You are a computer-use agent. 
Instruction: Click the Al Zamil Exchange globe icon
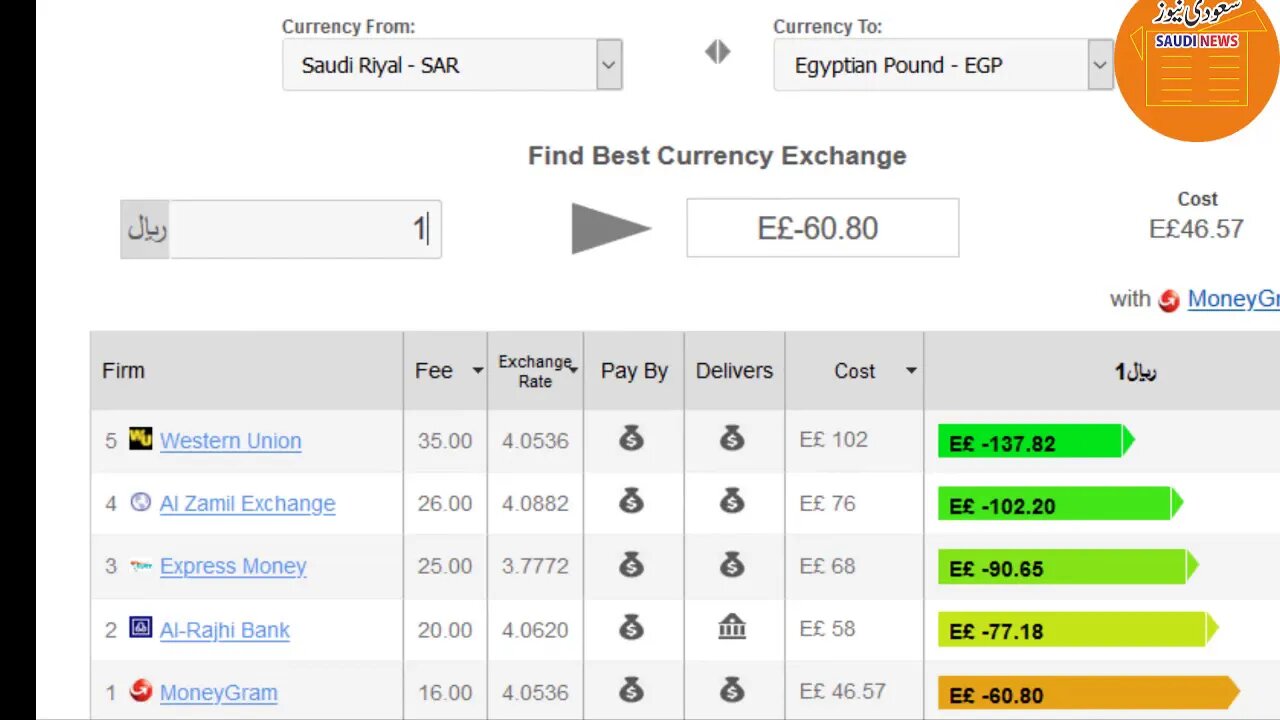coord(141,502)
